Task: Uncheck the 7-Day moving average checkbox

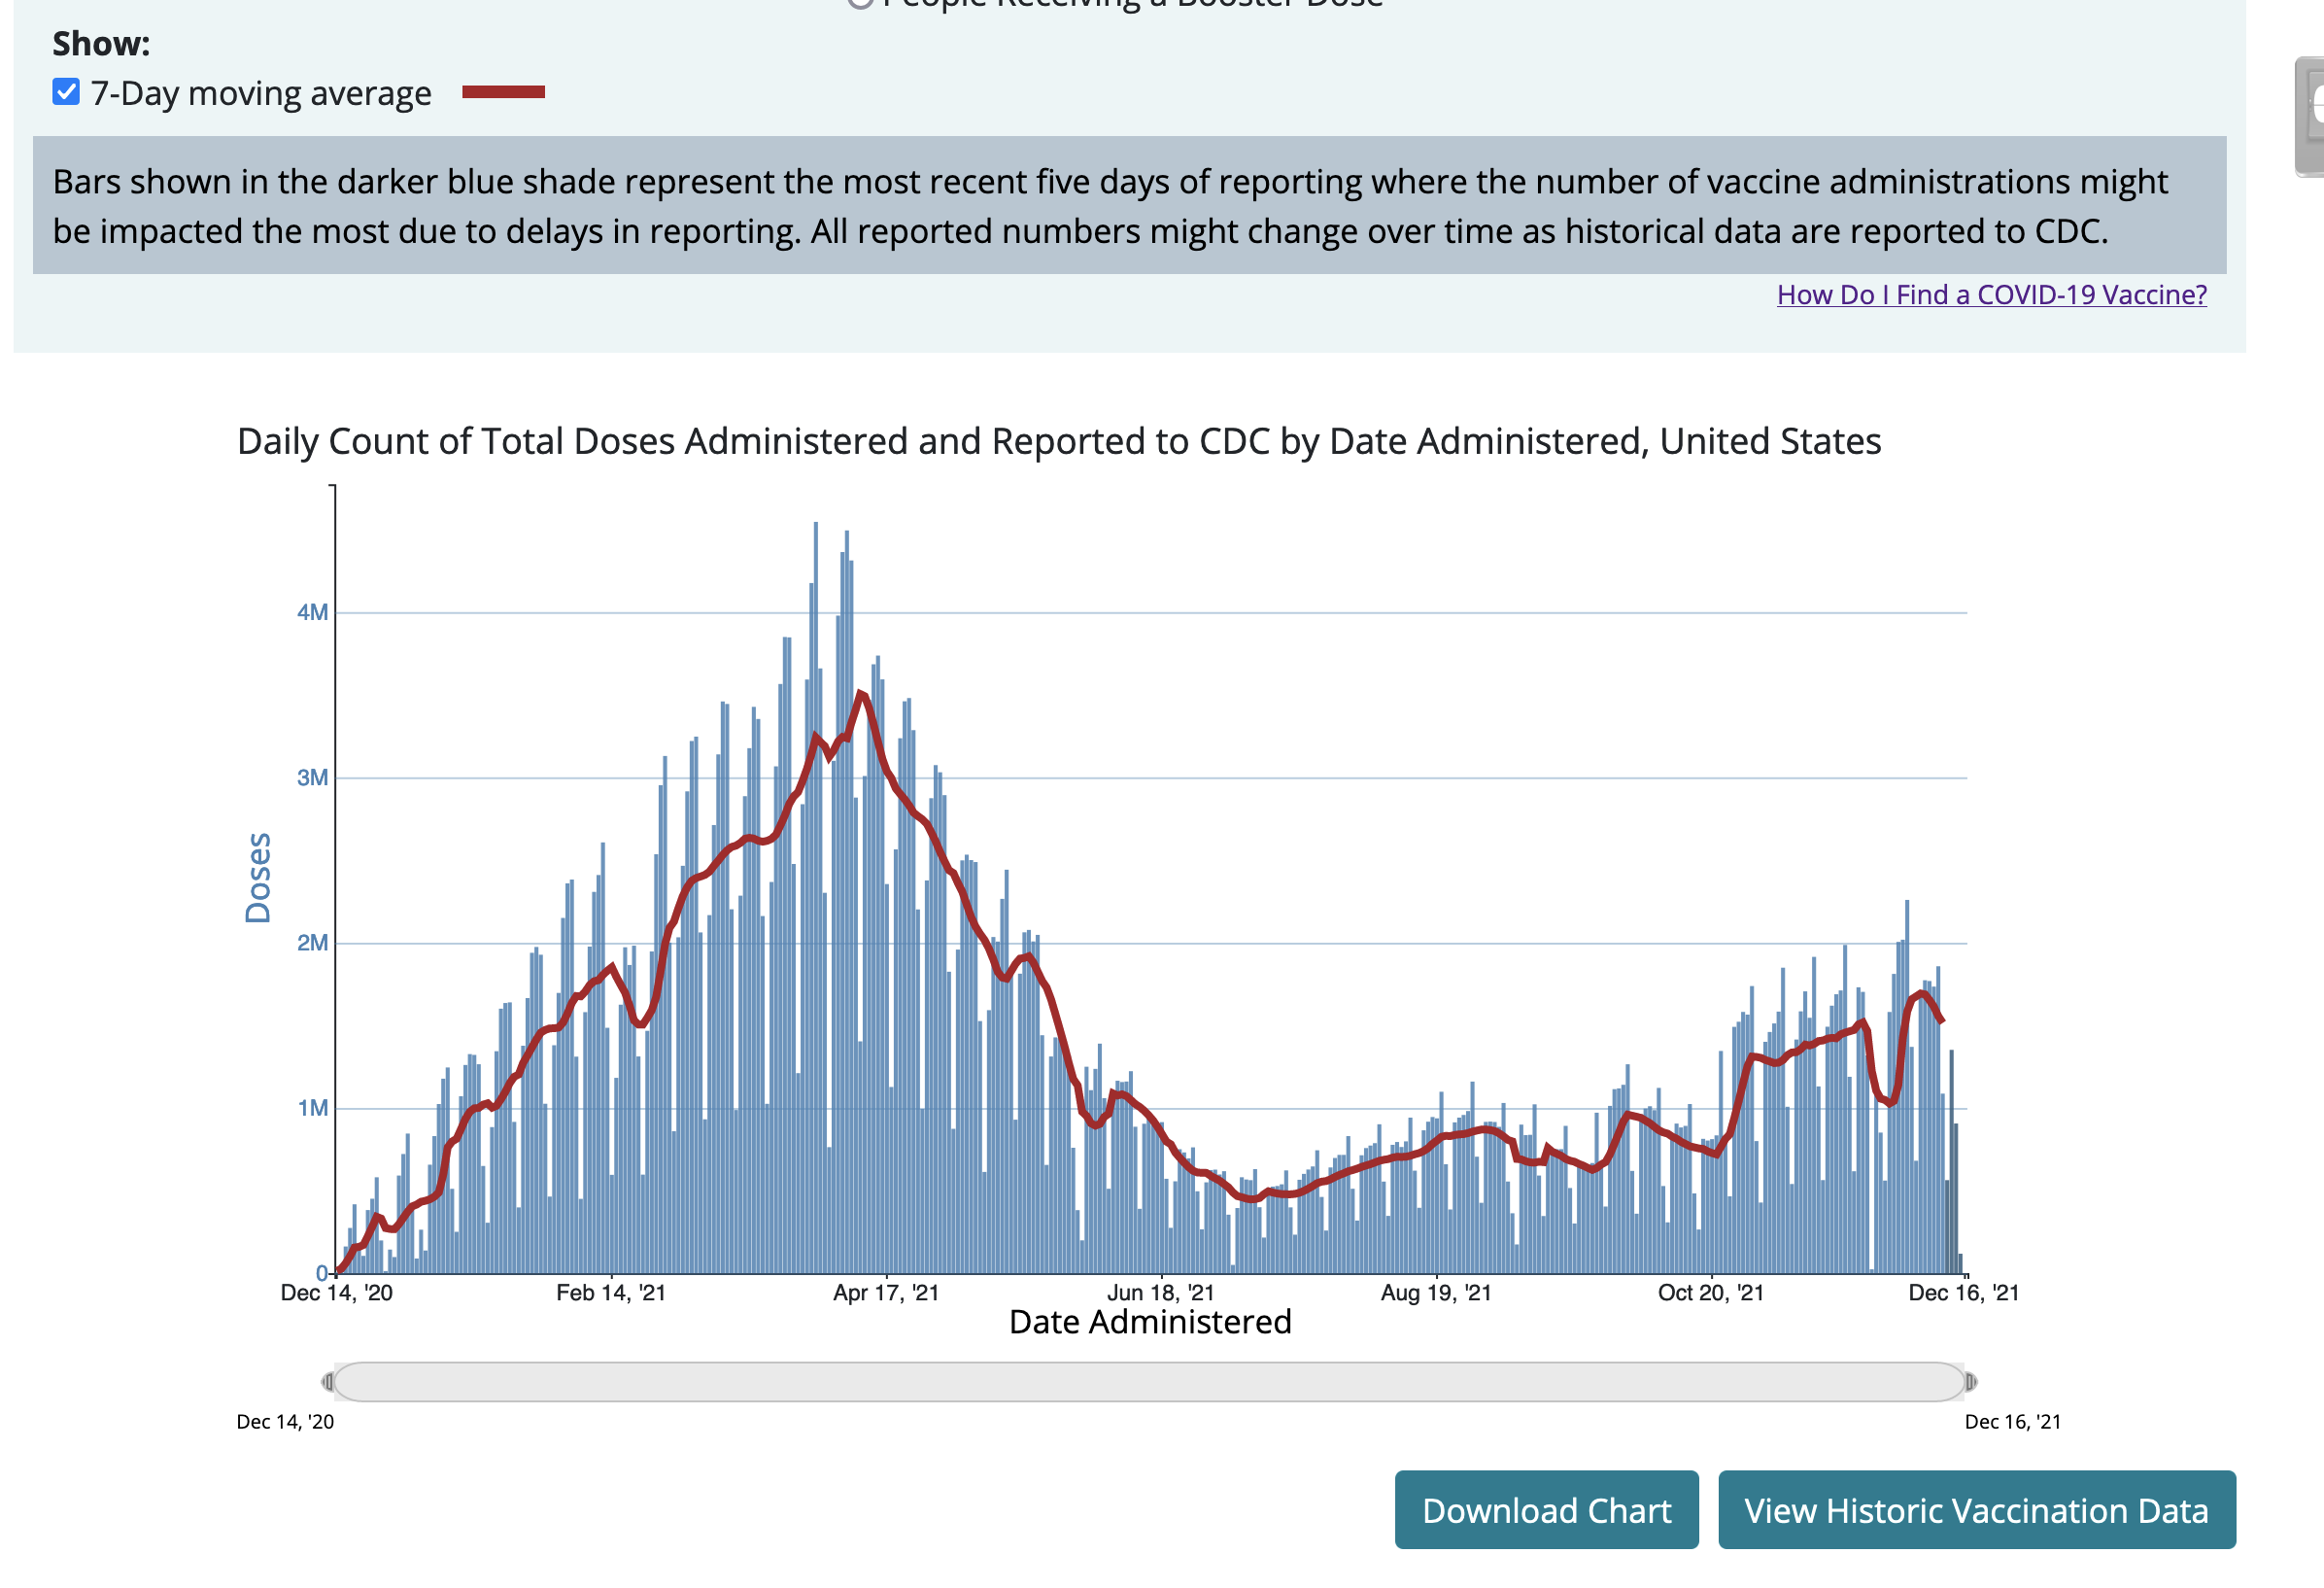Action: click(x=66, y=92)
